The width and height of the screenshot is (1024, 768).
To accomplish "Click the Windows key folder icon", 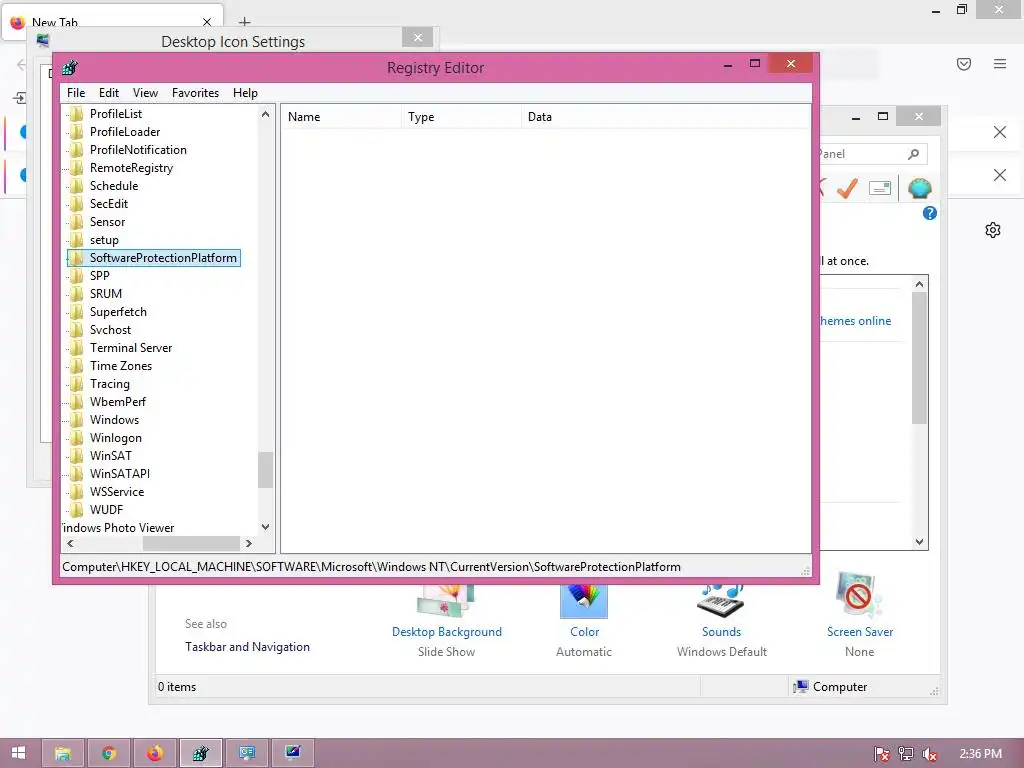I will [77, 420].
